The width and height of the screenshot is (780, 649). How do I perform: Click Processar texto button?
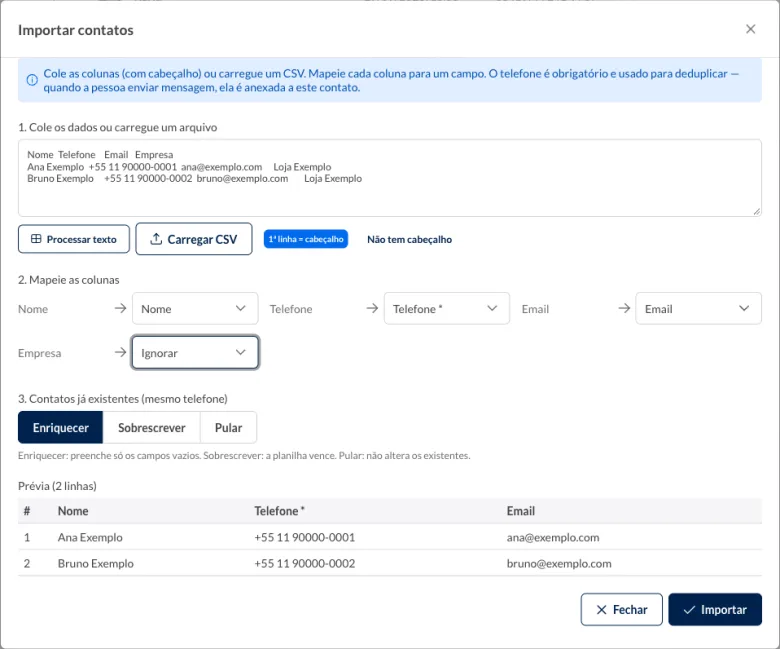(x=74, y=239)
